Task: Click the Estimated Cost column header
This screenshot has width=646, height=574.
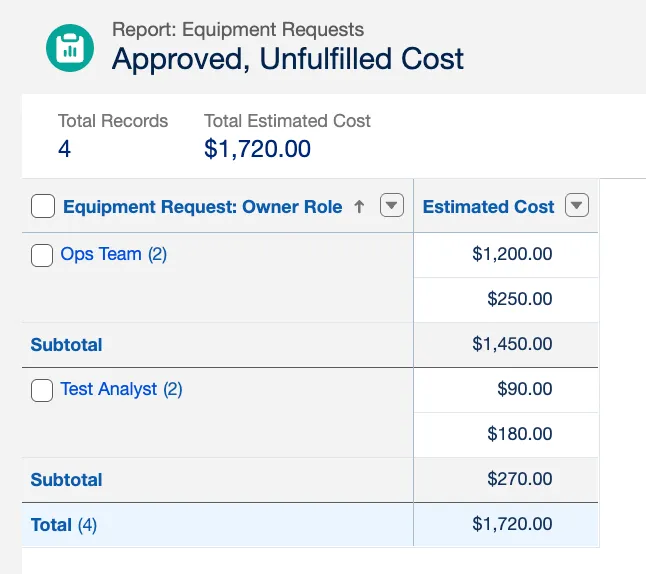Action: [x=488, y=206]
